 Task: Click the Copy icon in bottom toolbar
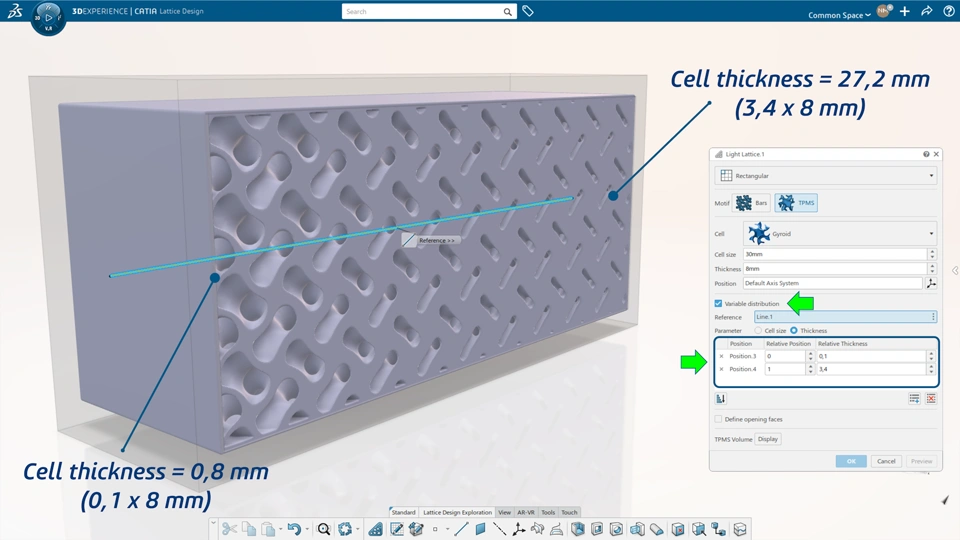pos(249,529)
